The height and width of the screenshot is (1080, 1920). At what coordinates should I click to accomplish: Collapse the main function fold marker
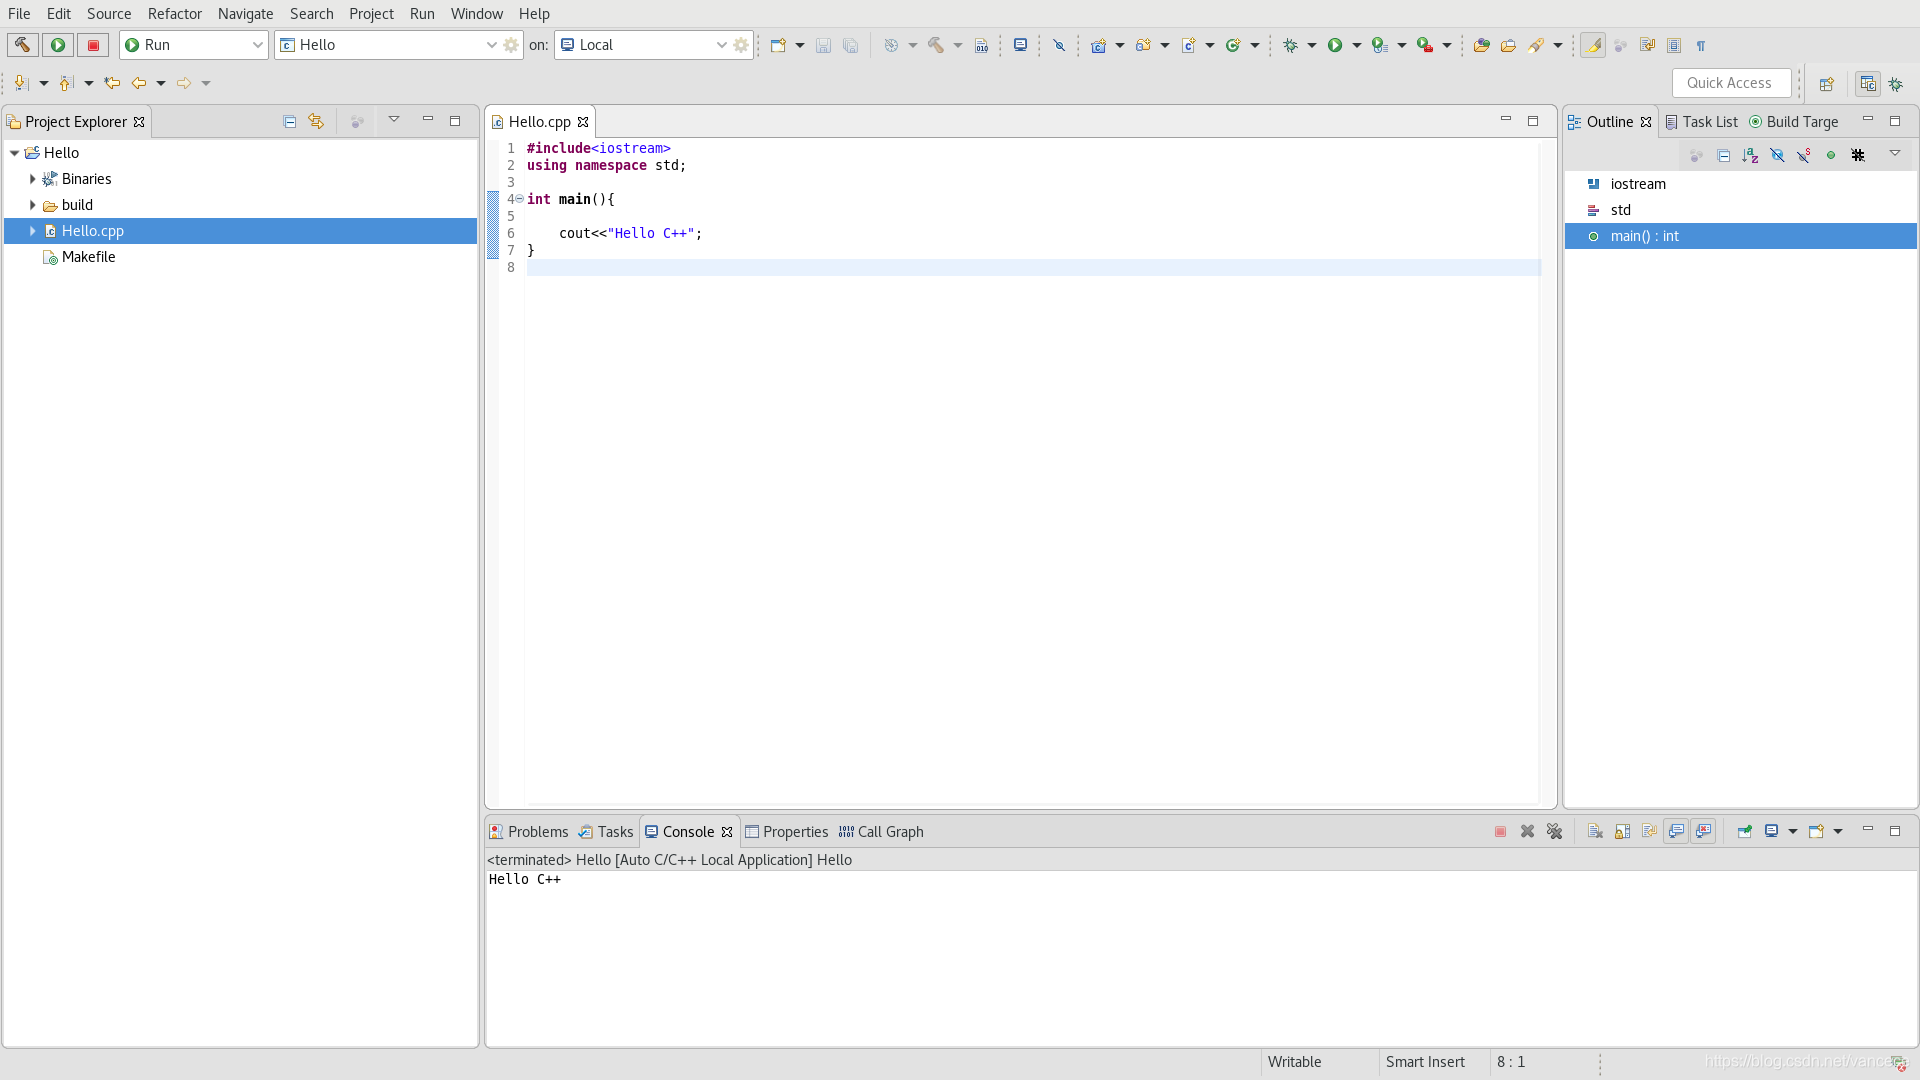(519, 199)
